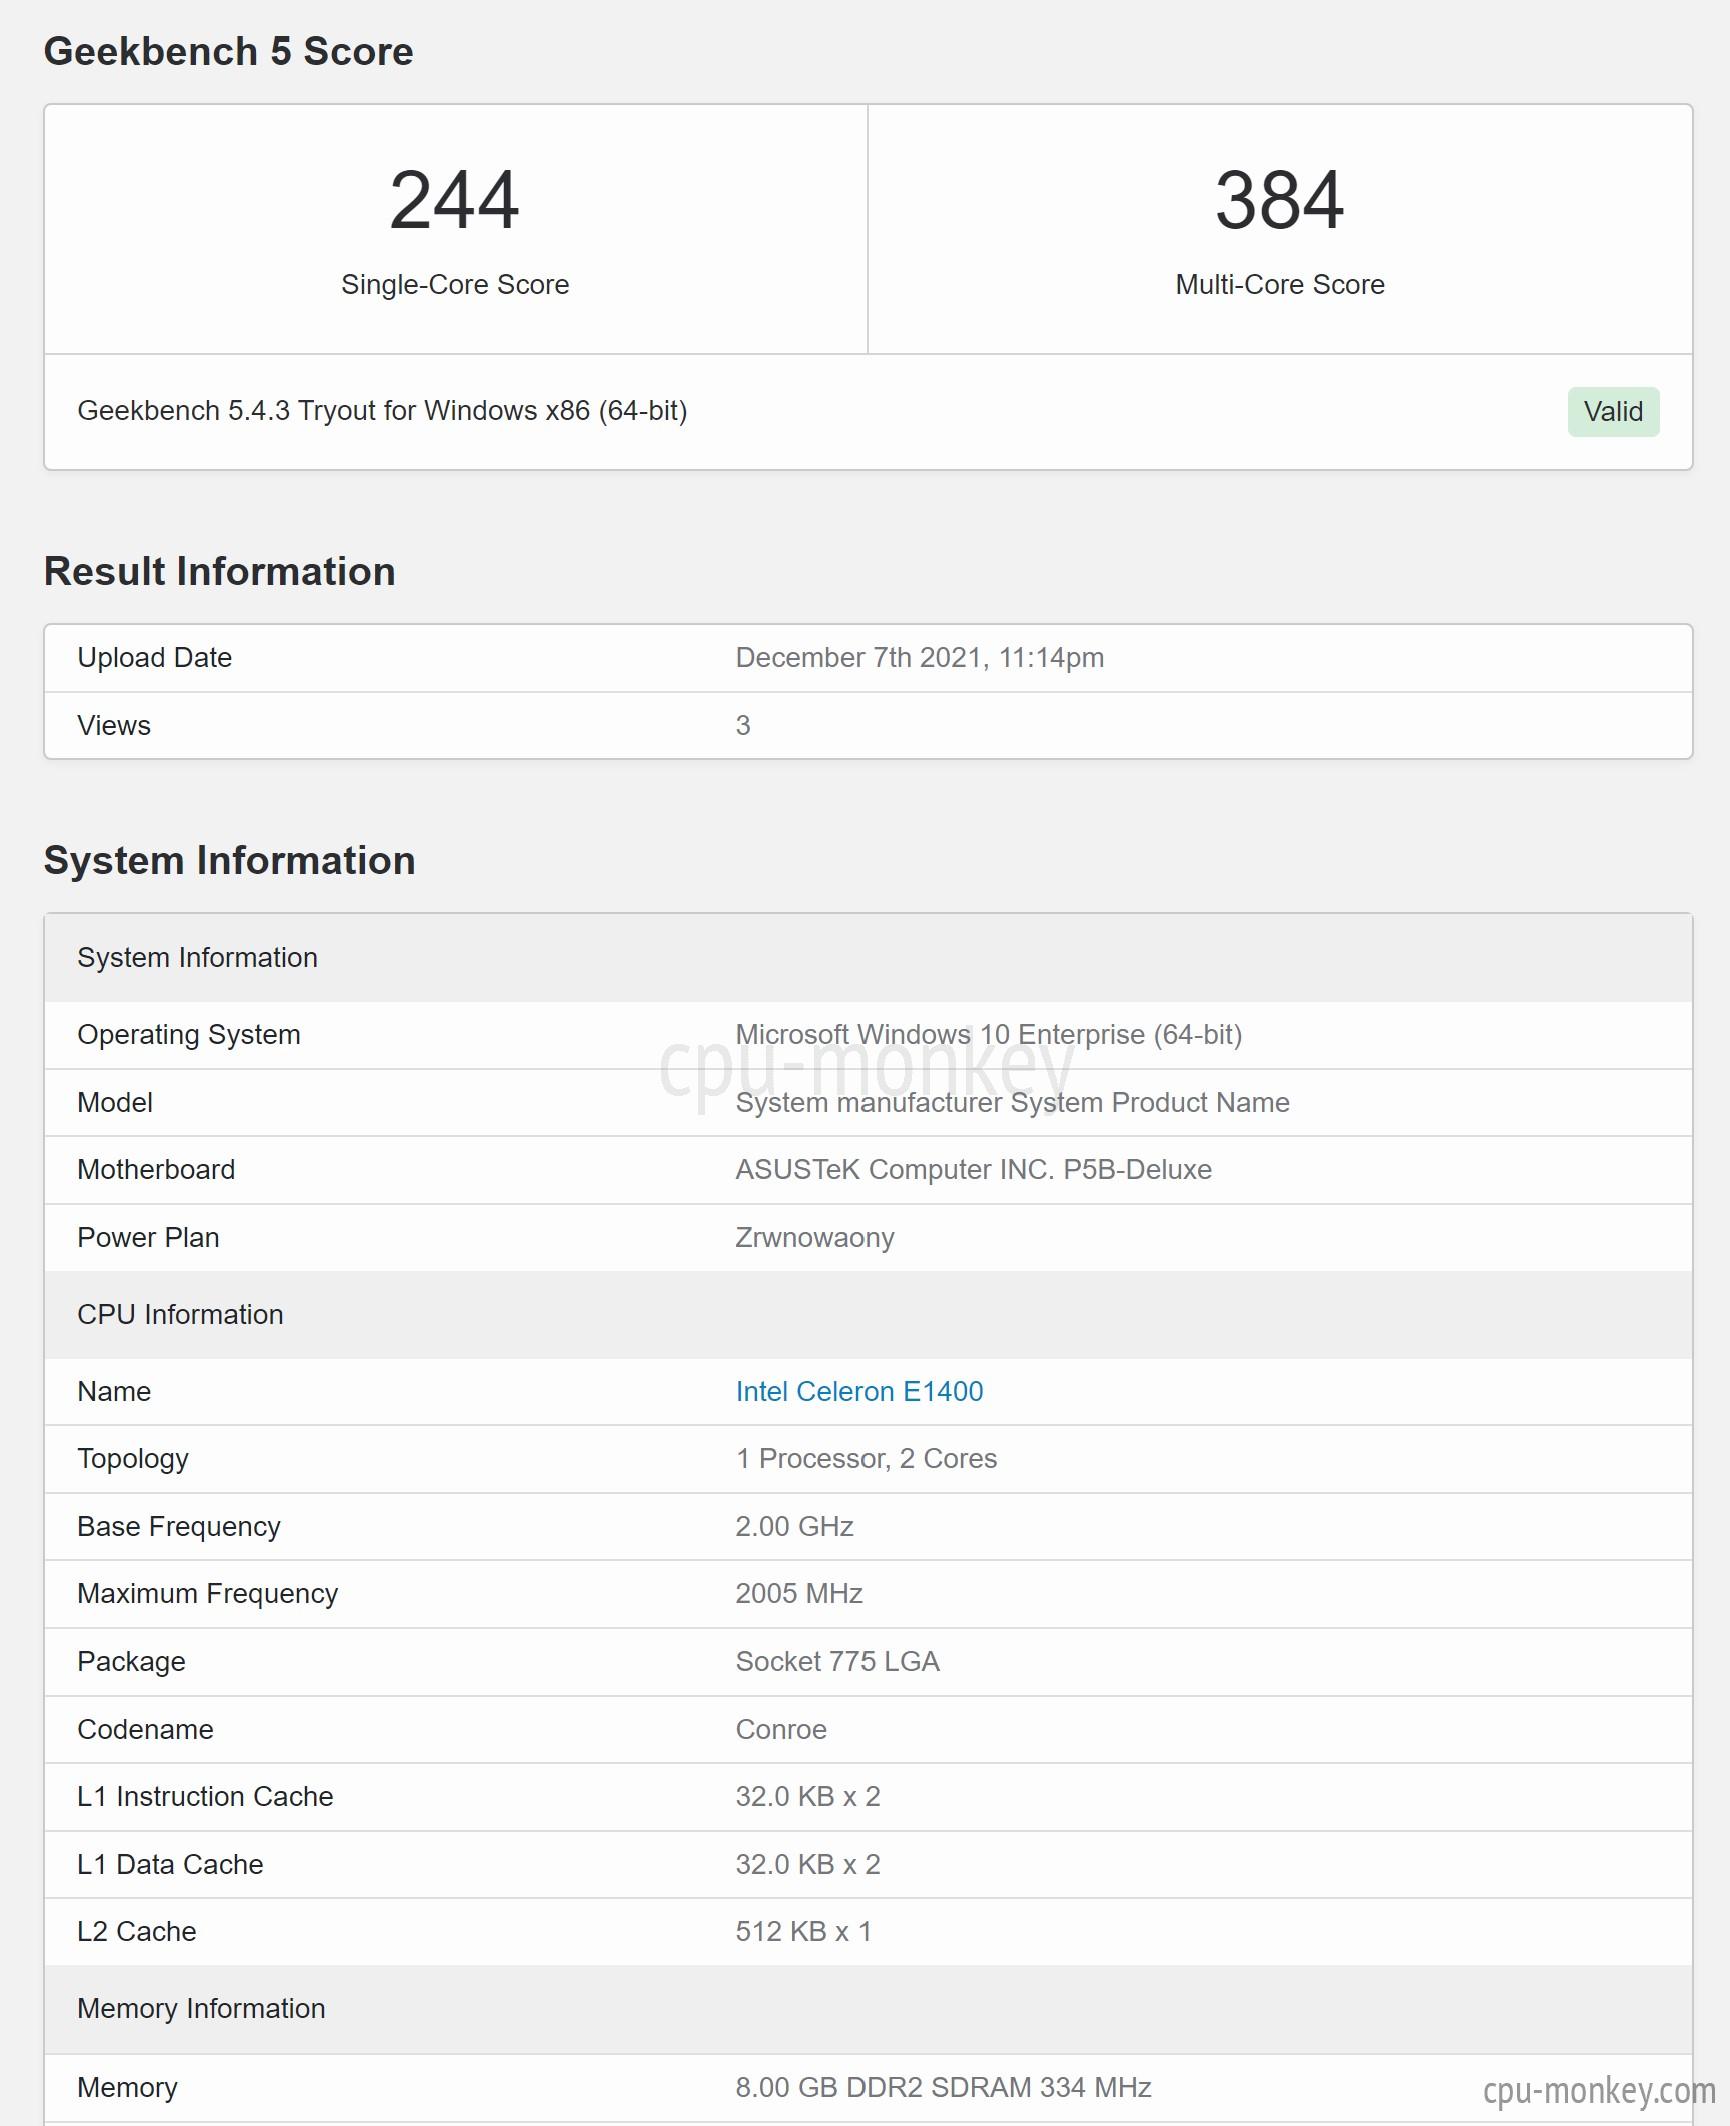Screen dimensions: 1730x2126
Task: Select the 2005 MHz maximum frequency value
Action: click(x=799, y=1593)
